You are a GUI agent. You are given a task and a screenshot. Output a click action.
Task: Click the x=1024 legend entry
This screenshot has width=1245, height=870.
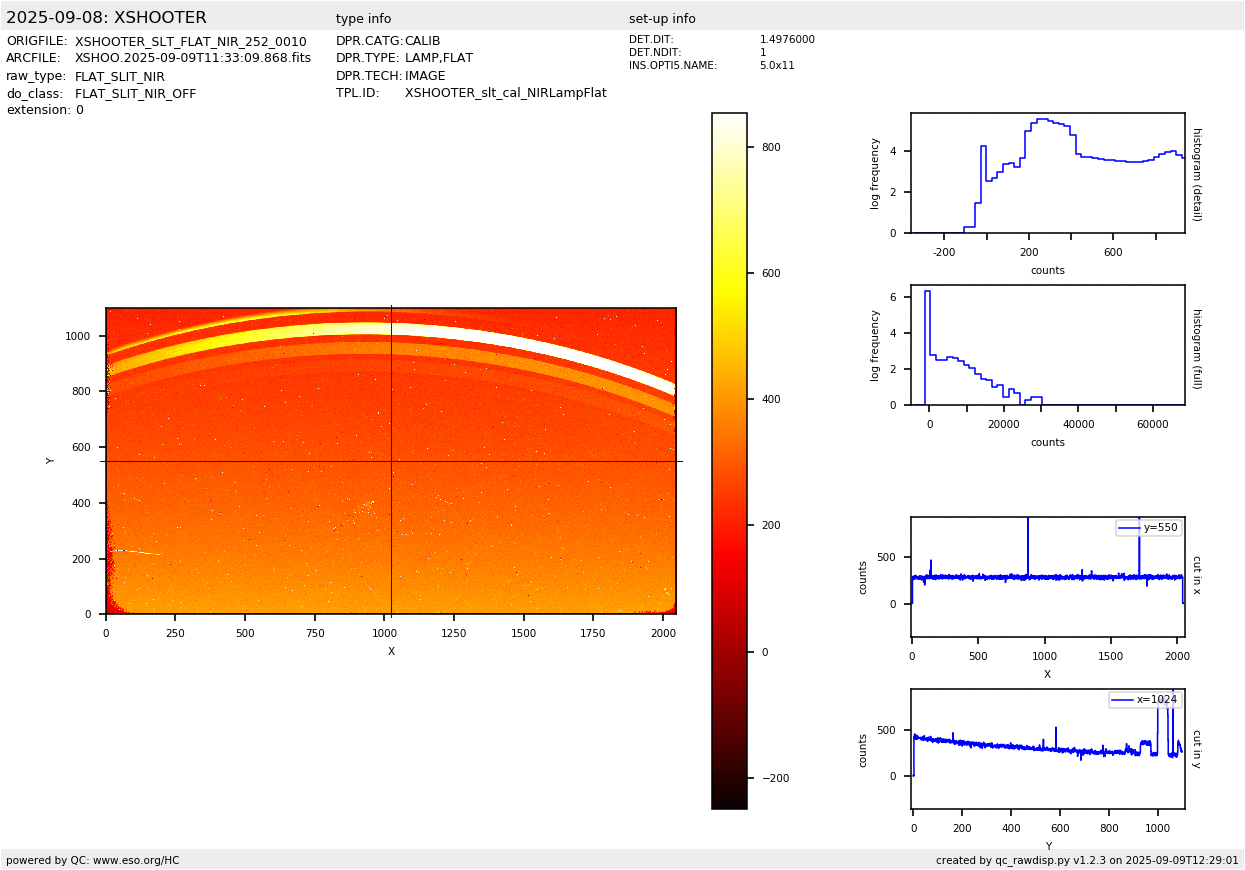click(1145, 700)
